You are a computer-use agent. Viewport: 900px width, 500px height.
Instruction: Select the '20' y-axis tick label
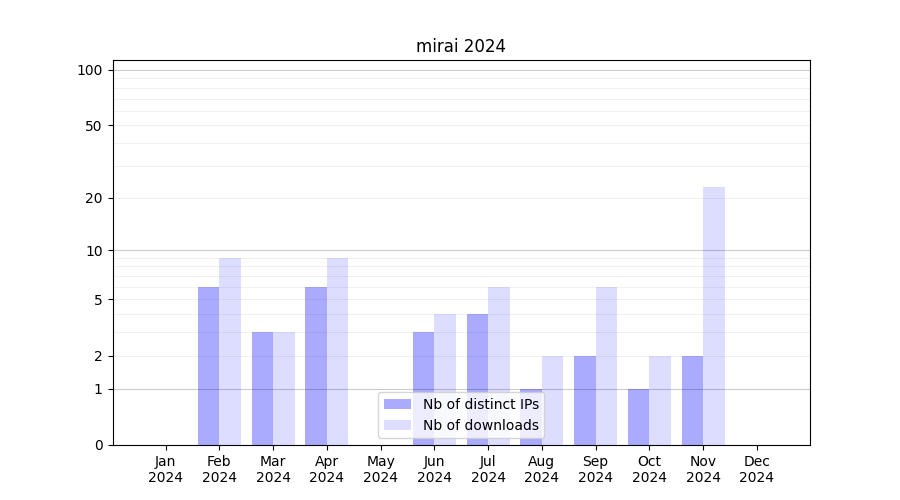click(94, 198)
